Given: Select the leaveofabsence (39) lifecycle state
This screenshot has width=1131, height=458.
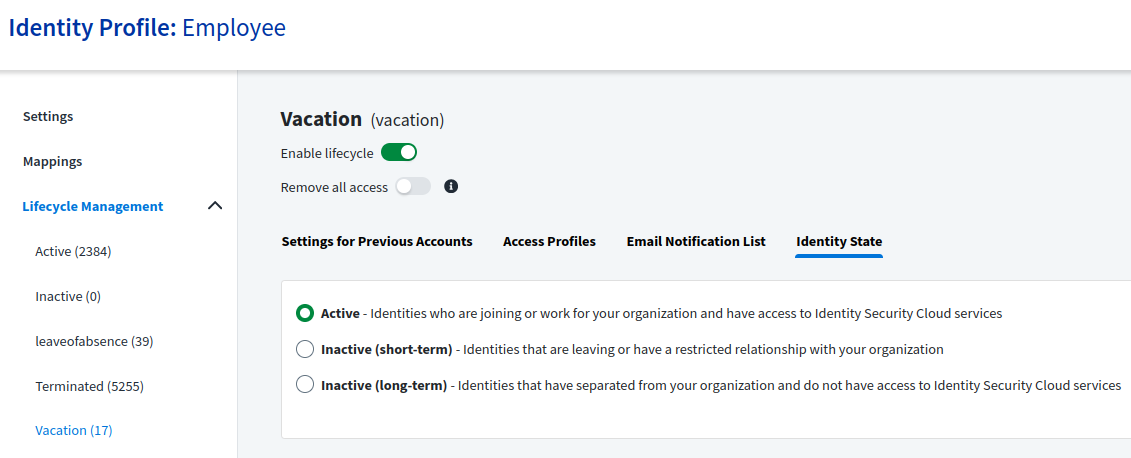Looking at the screenshot, I should coord(94,341).
